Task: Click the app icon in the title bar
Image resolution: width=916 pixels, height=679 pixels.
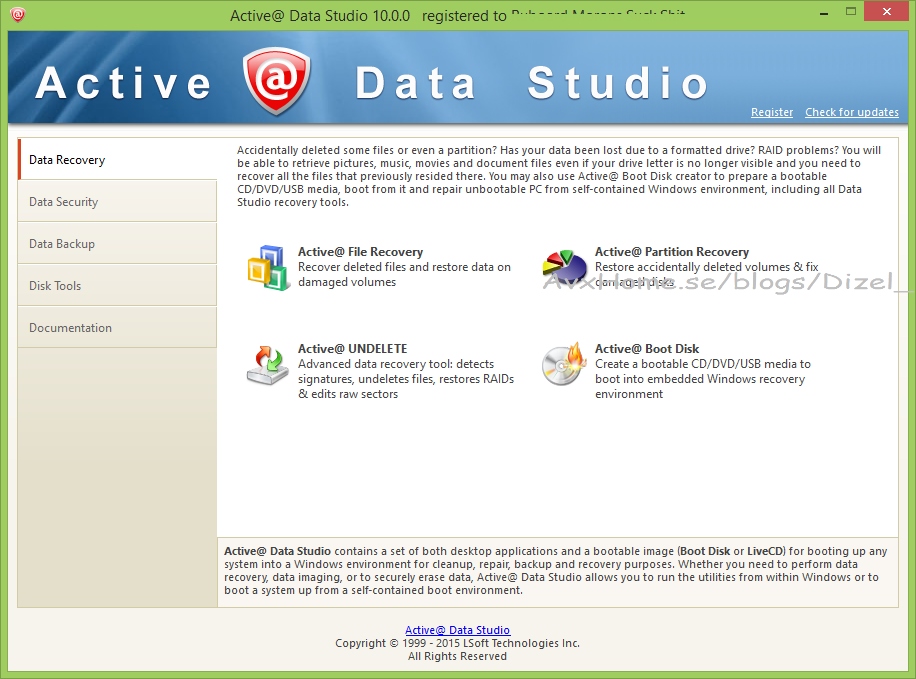Action: point(18,14)
